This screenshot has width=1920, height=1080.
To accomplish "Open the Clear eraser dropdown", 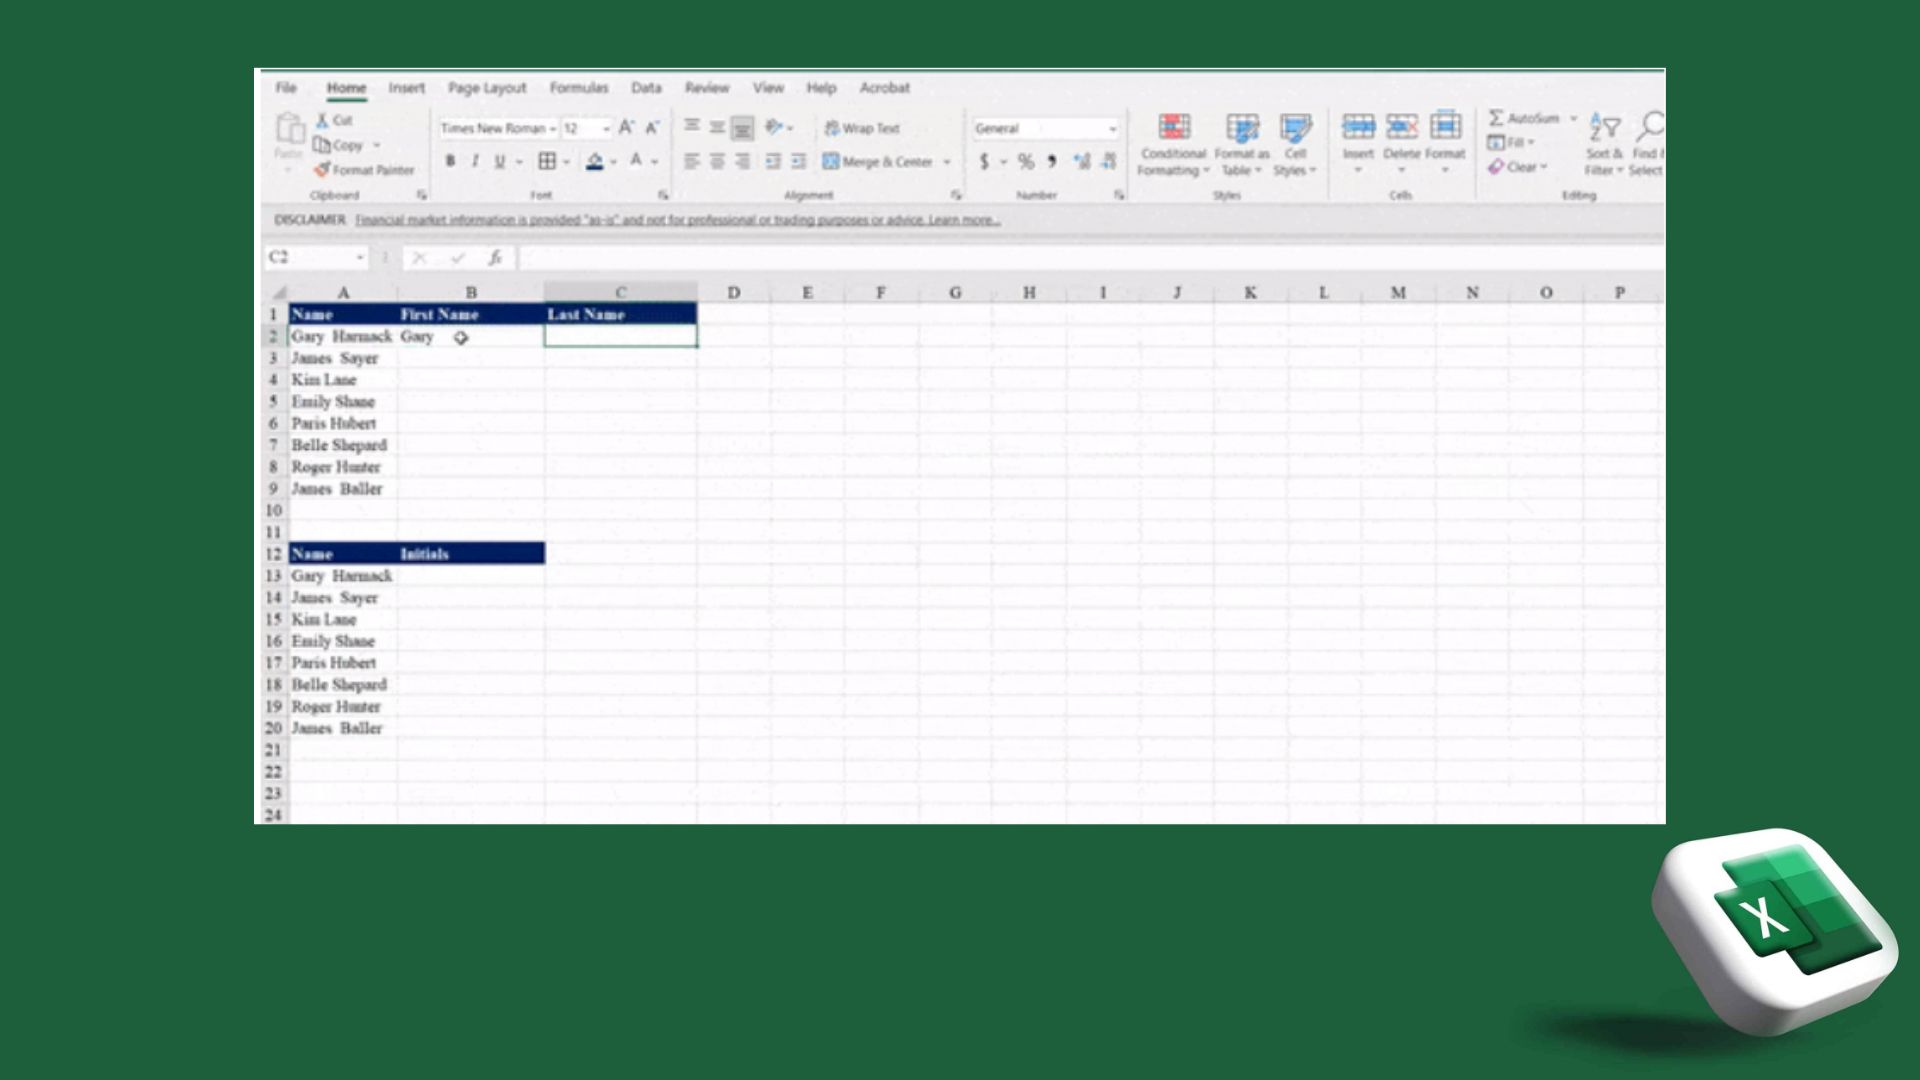I will (x=1517, y=167).
